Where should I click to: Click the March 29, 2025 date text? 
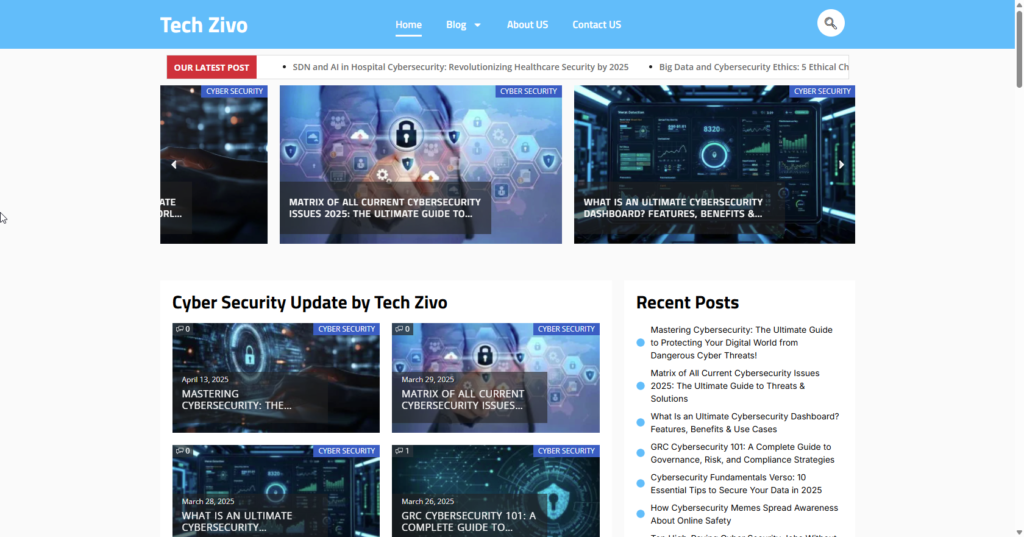pyautogui.click(x=428, y=380)
